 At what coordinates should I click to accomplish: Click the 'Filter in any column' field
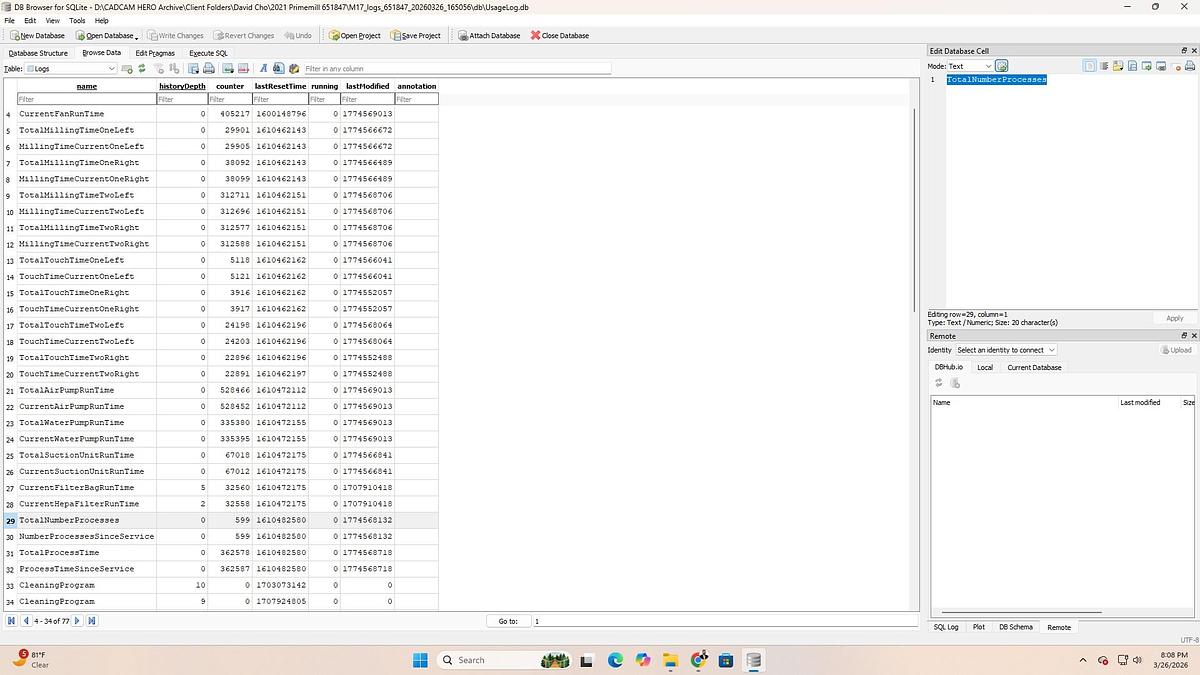(x=456, y=69)
